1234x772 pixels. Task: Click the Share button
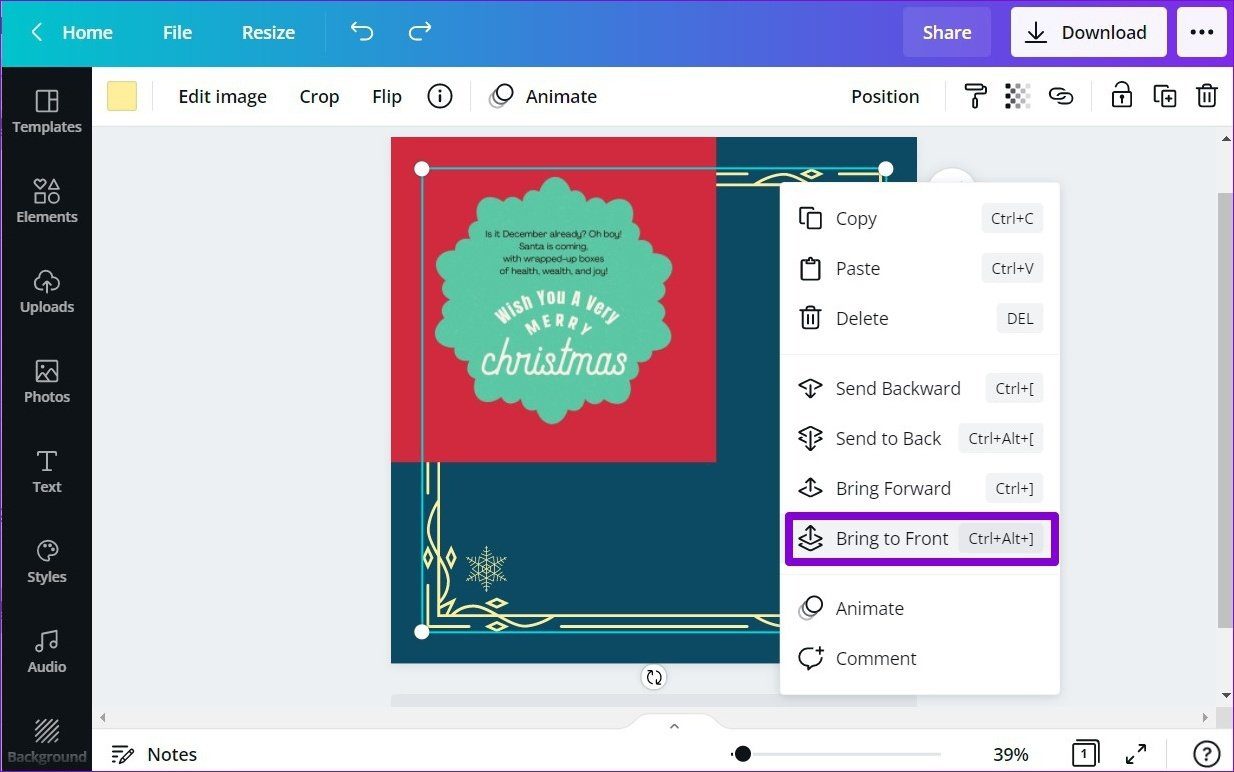click(x=947, y=32)
